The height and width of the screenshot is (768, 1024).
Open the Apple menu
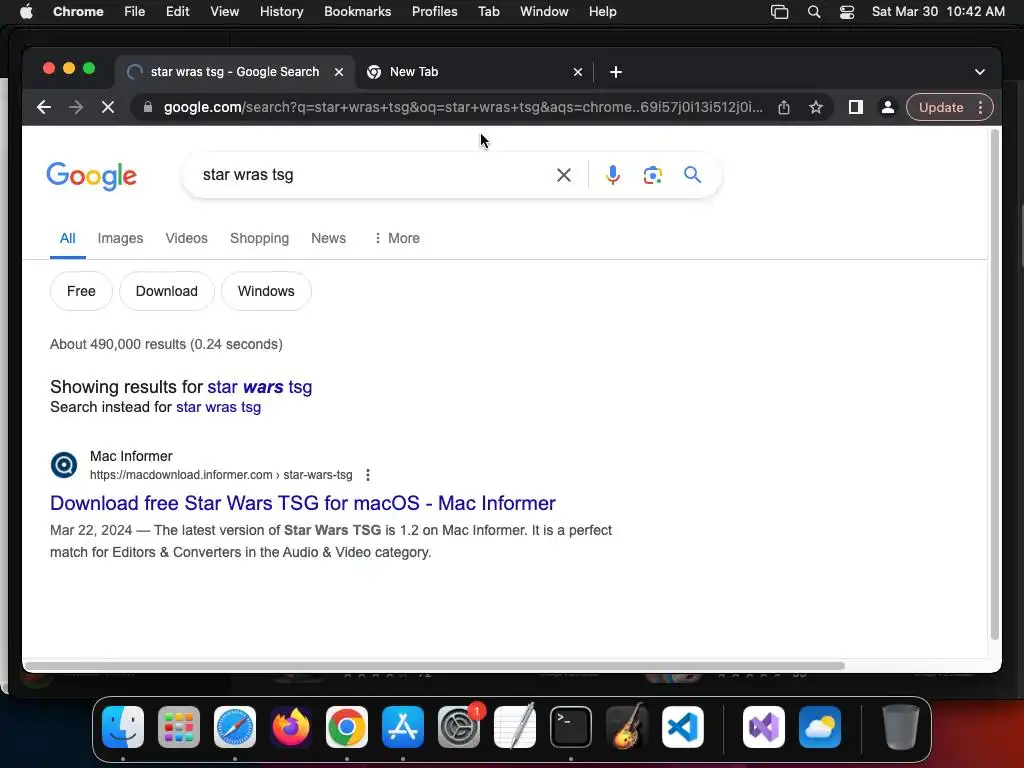click(26, 12)
